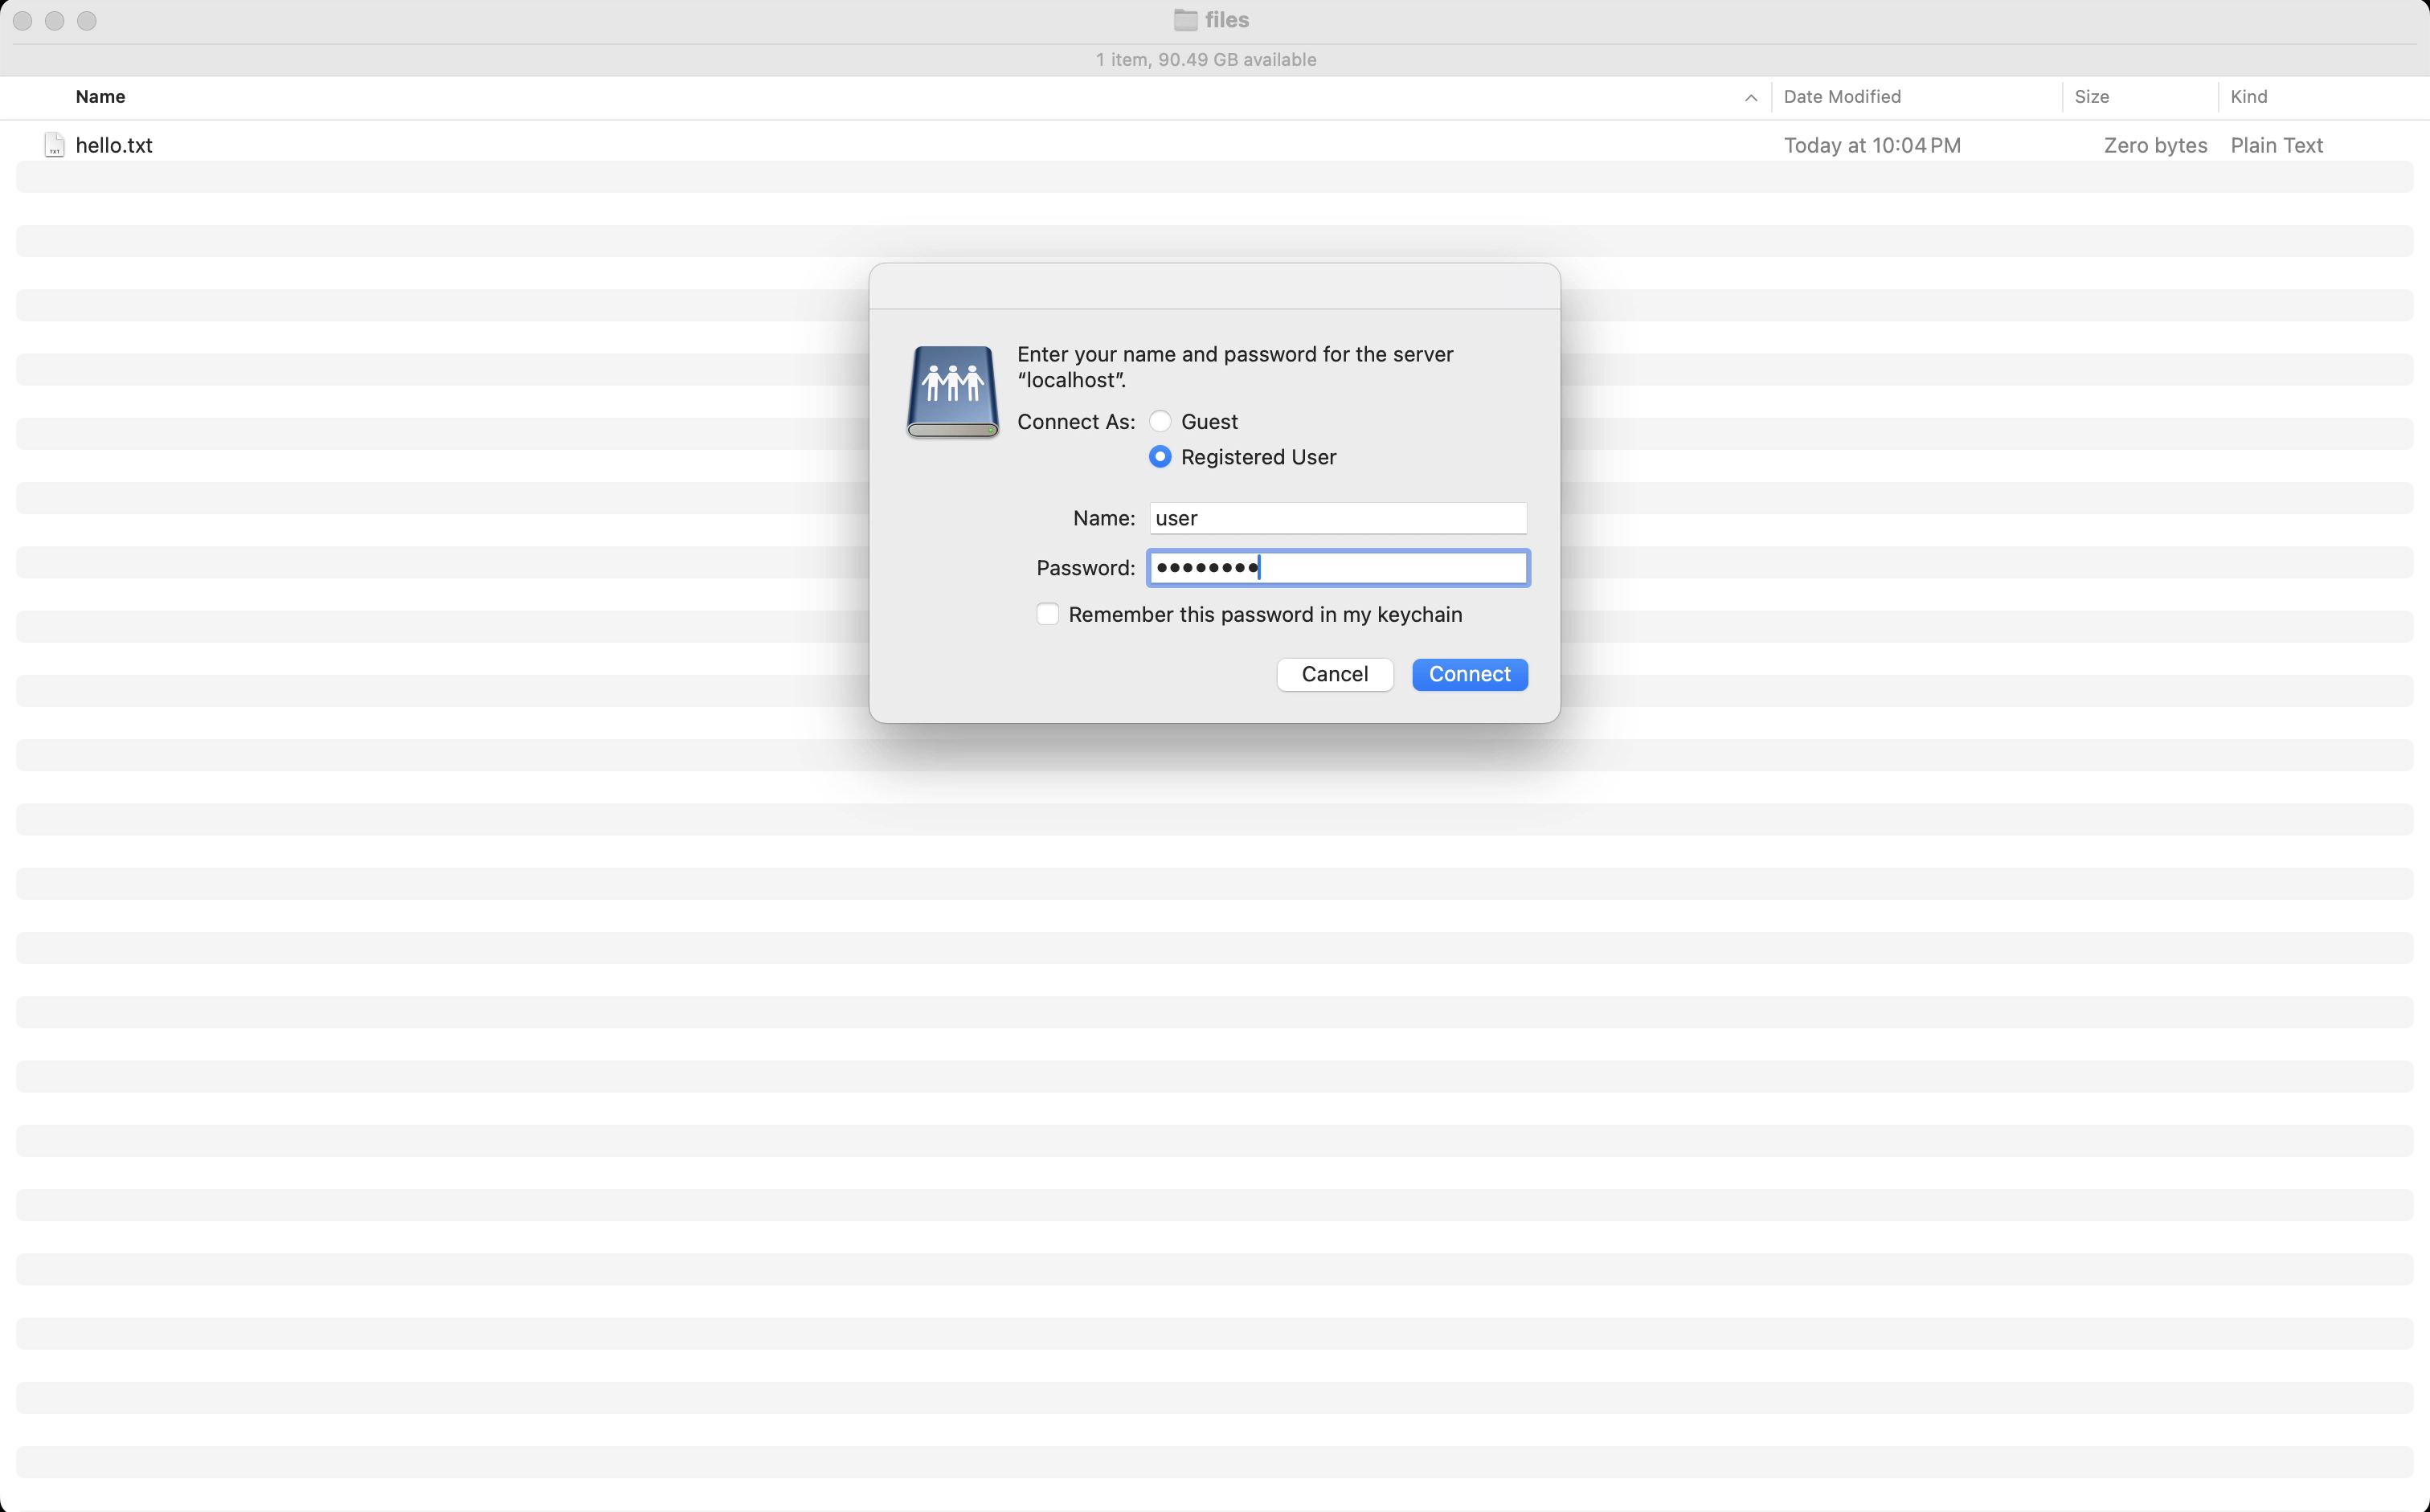Sort files by the Name column header
Image resolution: width=2430 pixels, height=1512 pixels.
(x=100, y=96)
